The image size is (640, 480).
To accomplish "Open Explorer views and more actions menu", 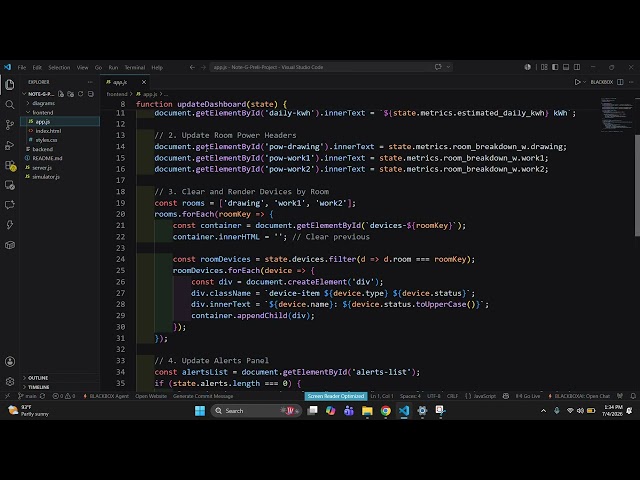I will (x=90, y=82).
